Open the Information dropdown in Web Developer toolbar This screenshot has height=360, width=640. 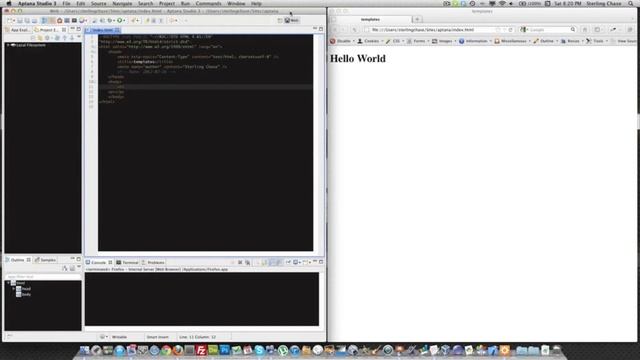[x=475, y=41]
